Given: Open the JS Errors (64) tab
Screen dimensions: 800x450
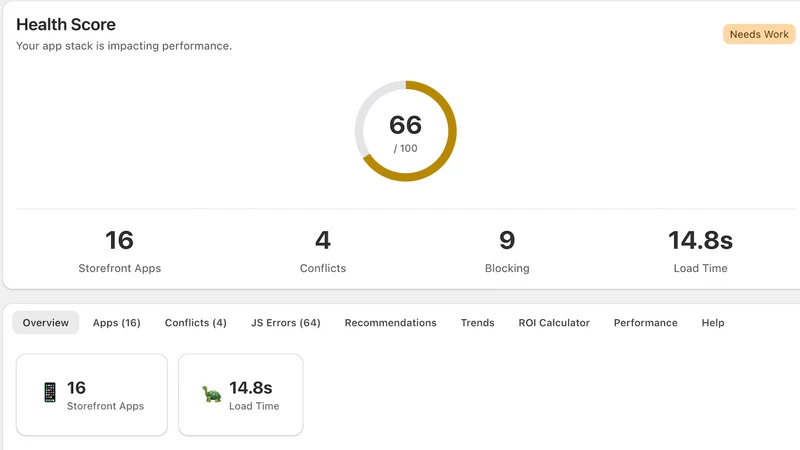Looking at the screenshot, I should 286,322.
